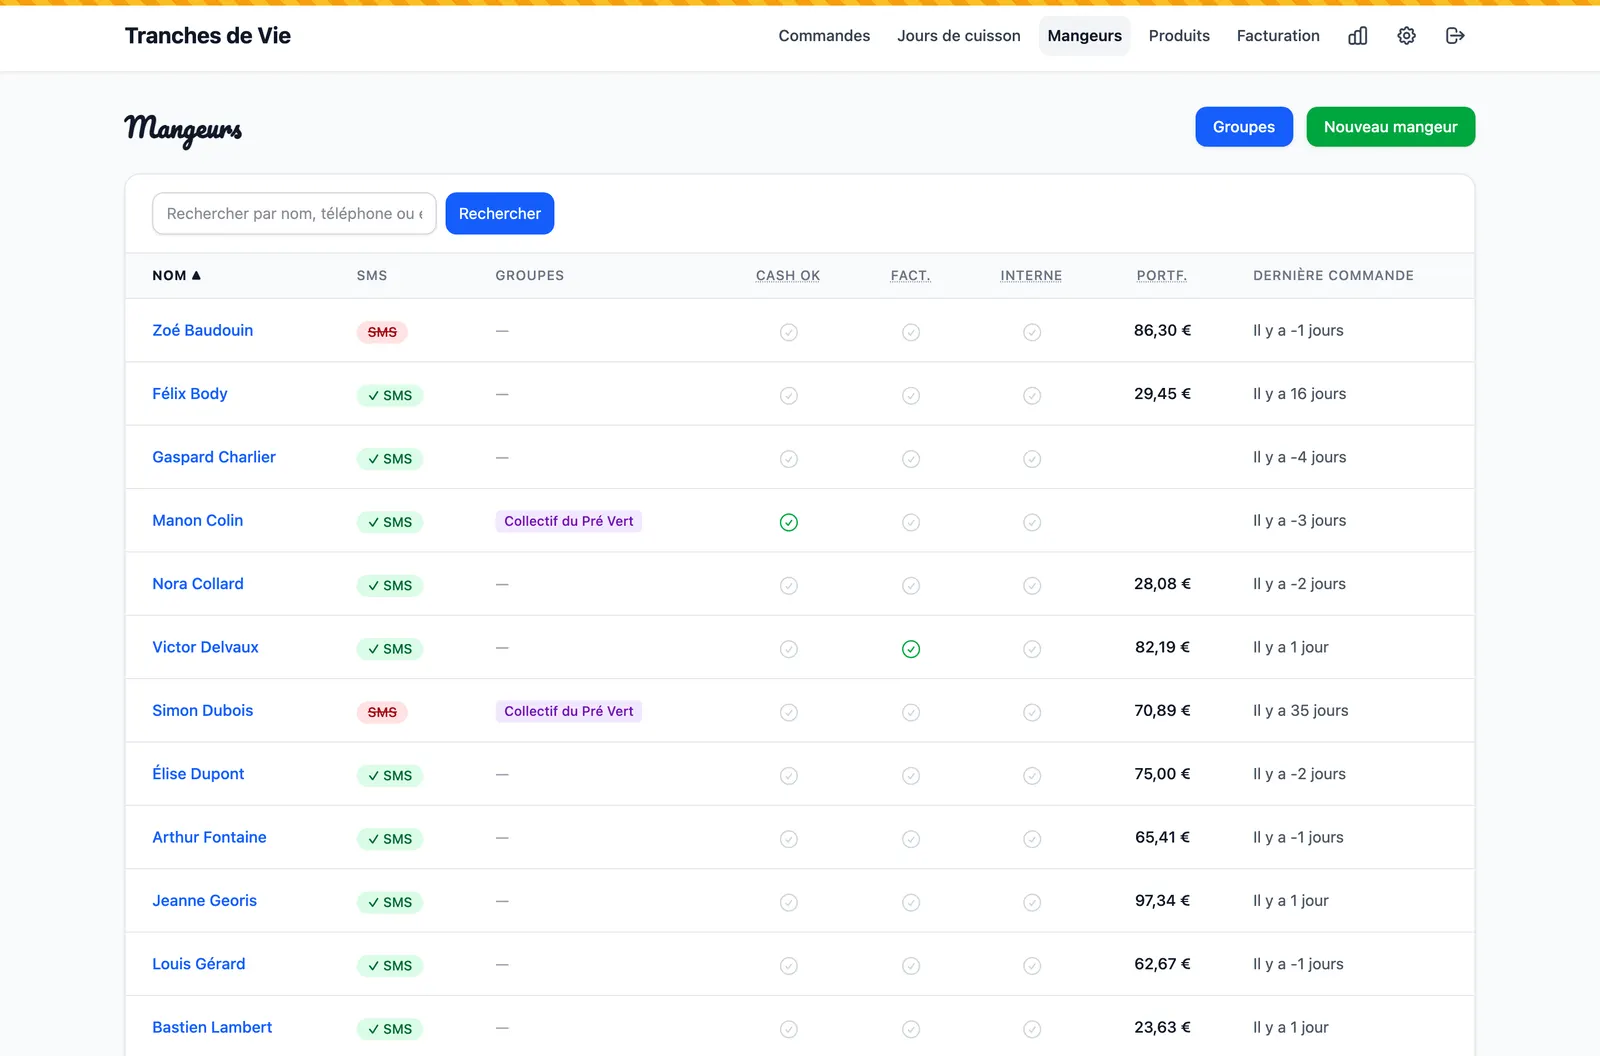Click the 'Il y a 16 jours' cell
Screen dimensions: 1600x1056
pyautogui.click(x=1300, y=394)
